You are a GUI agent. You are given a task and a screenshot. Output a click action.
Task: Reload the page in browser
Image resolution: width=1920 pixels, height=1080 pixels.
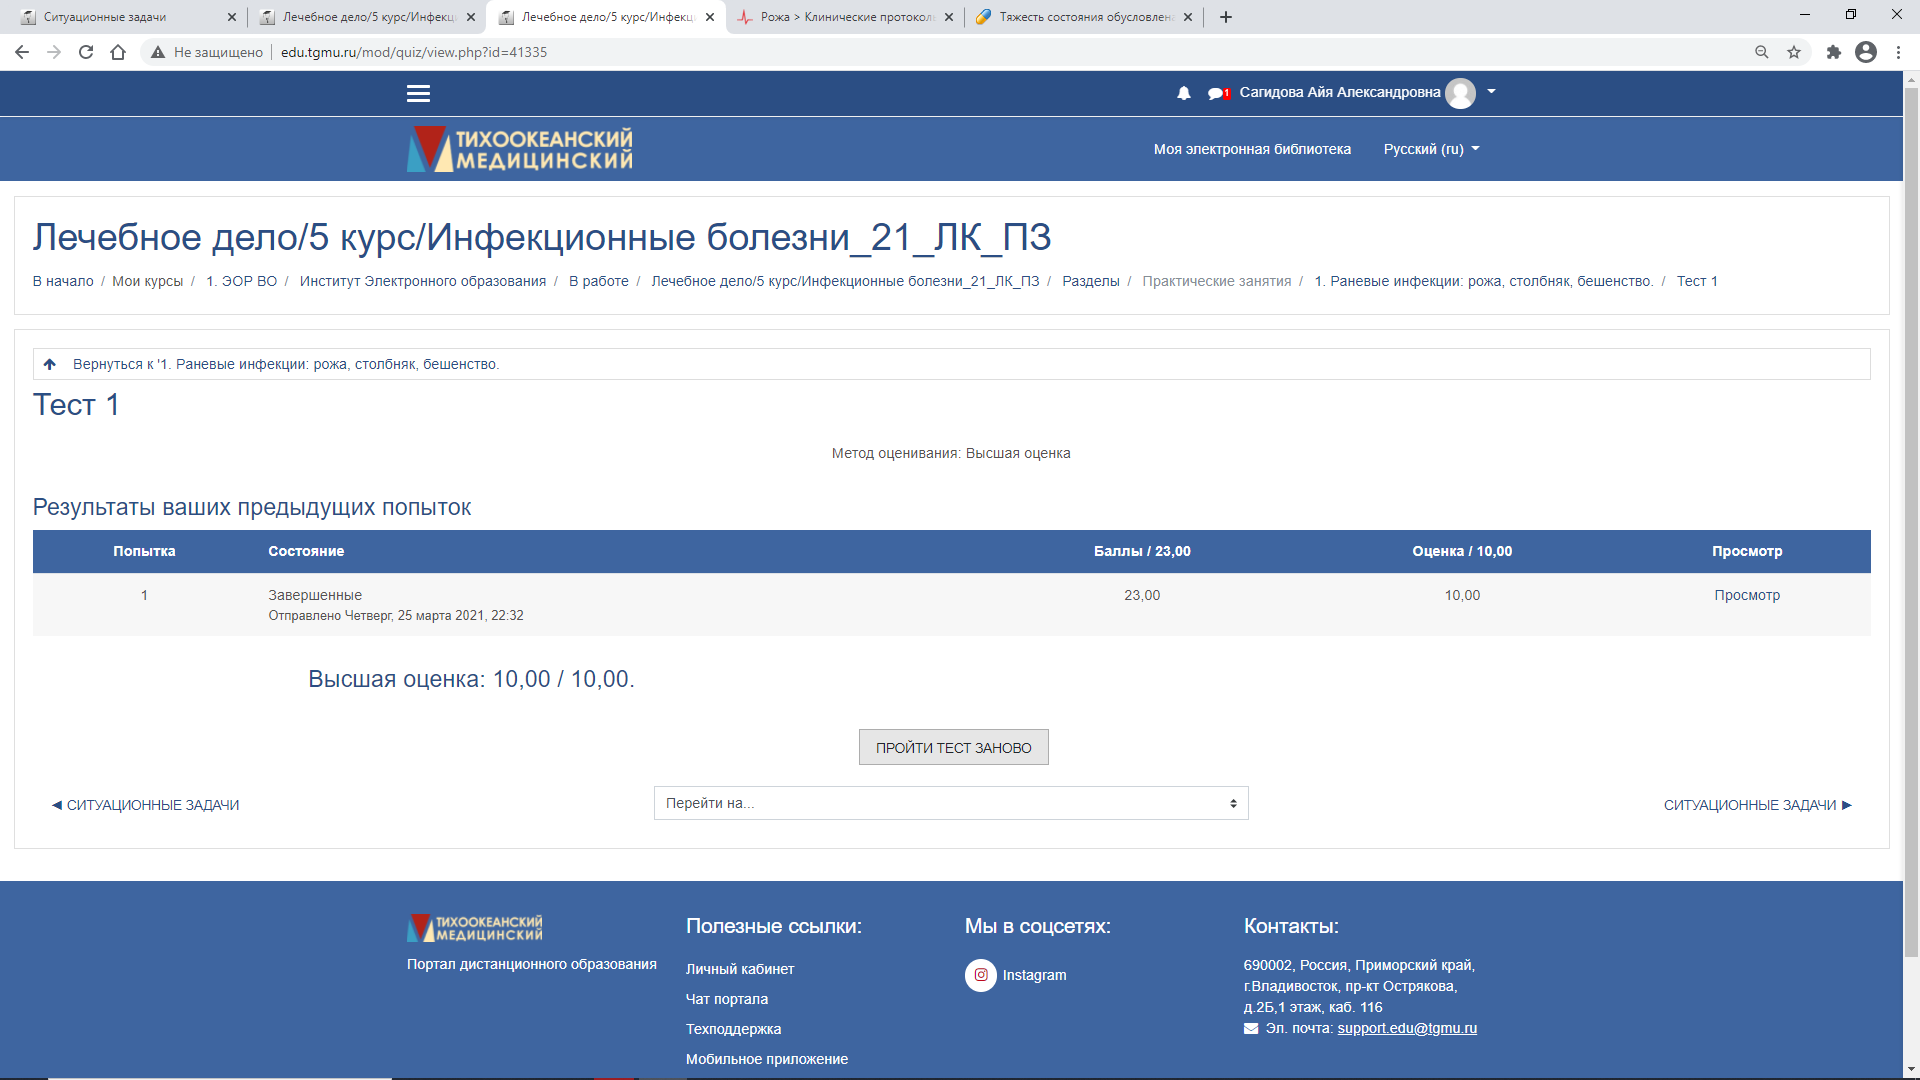tap(86, 52)
